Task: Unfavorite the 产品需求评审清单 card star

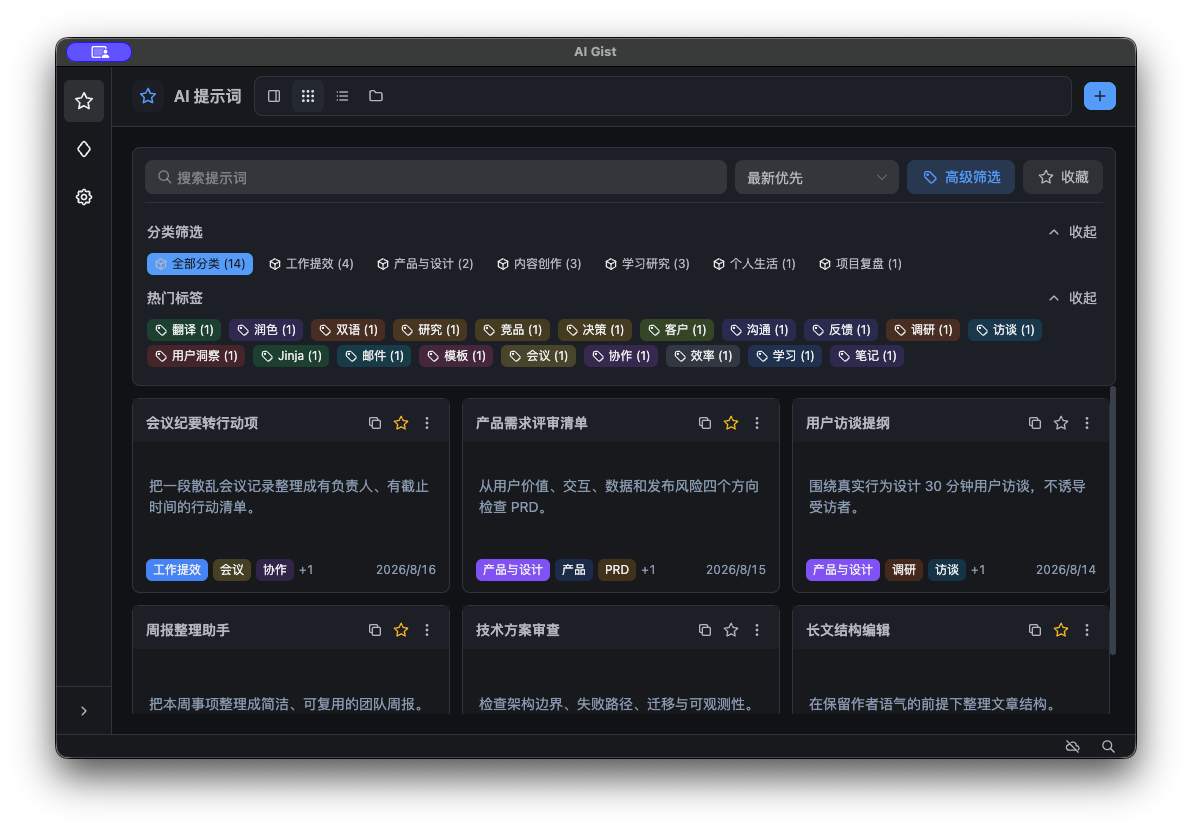Action: [731, 423]
